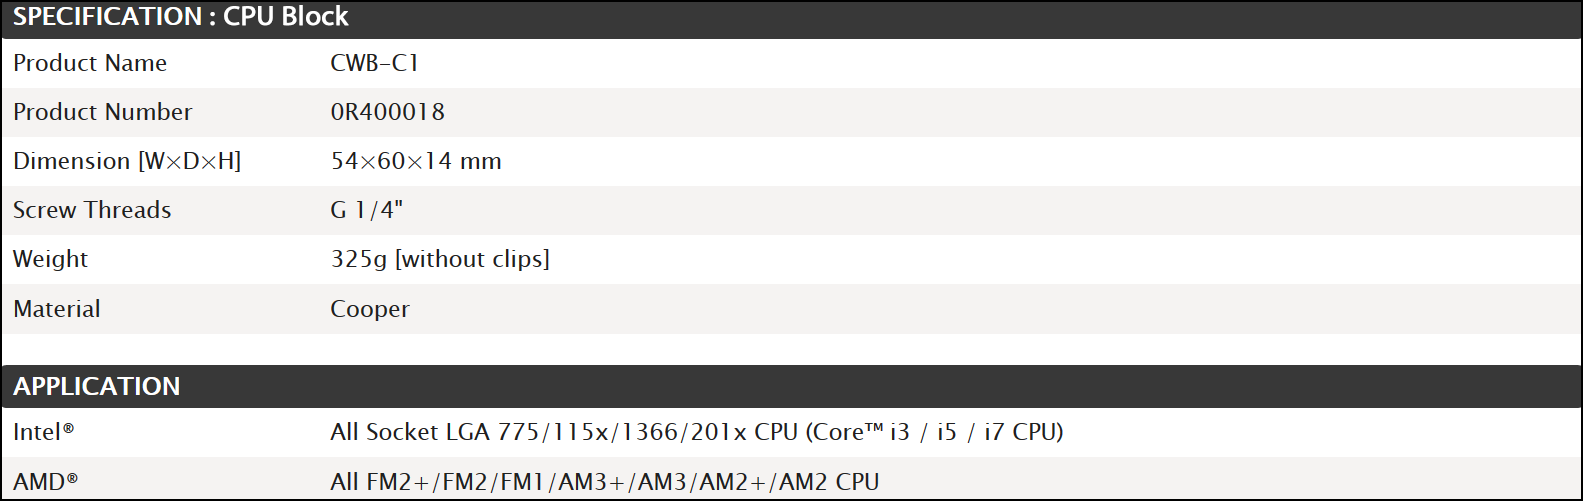This screenshot has height=501, width=1583.
Task: Select the Dimension [W×D×H] label
Action: (x=127, y=161)
